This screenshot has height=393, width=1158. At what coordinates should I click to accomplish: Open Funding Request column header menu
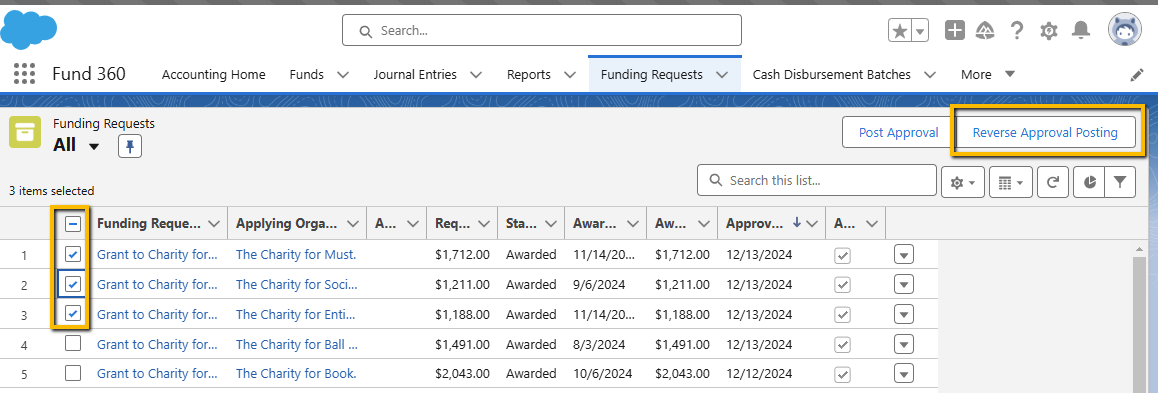(x=215, y=224)
